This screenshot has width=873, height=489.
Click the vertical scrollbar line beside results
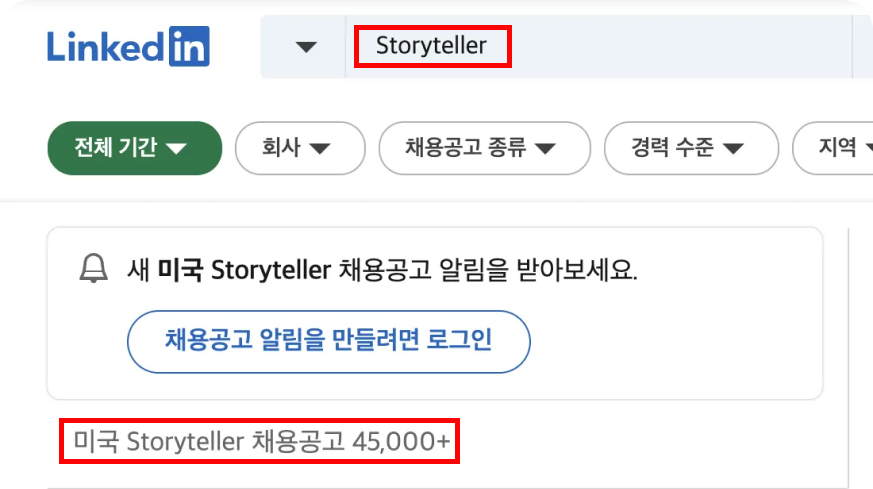click(x=848, y=356)
